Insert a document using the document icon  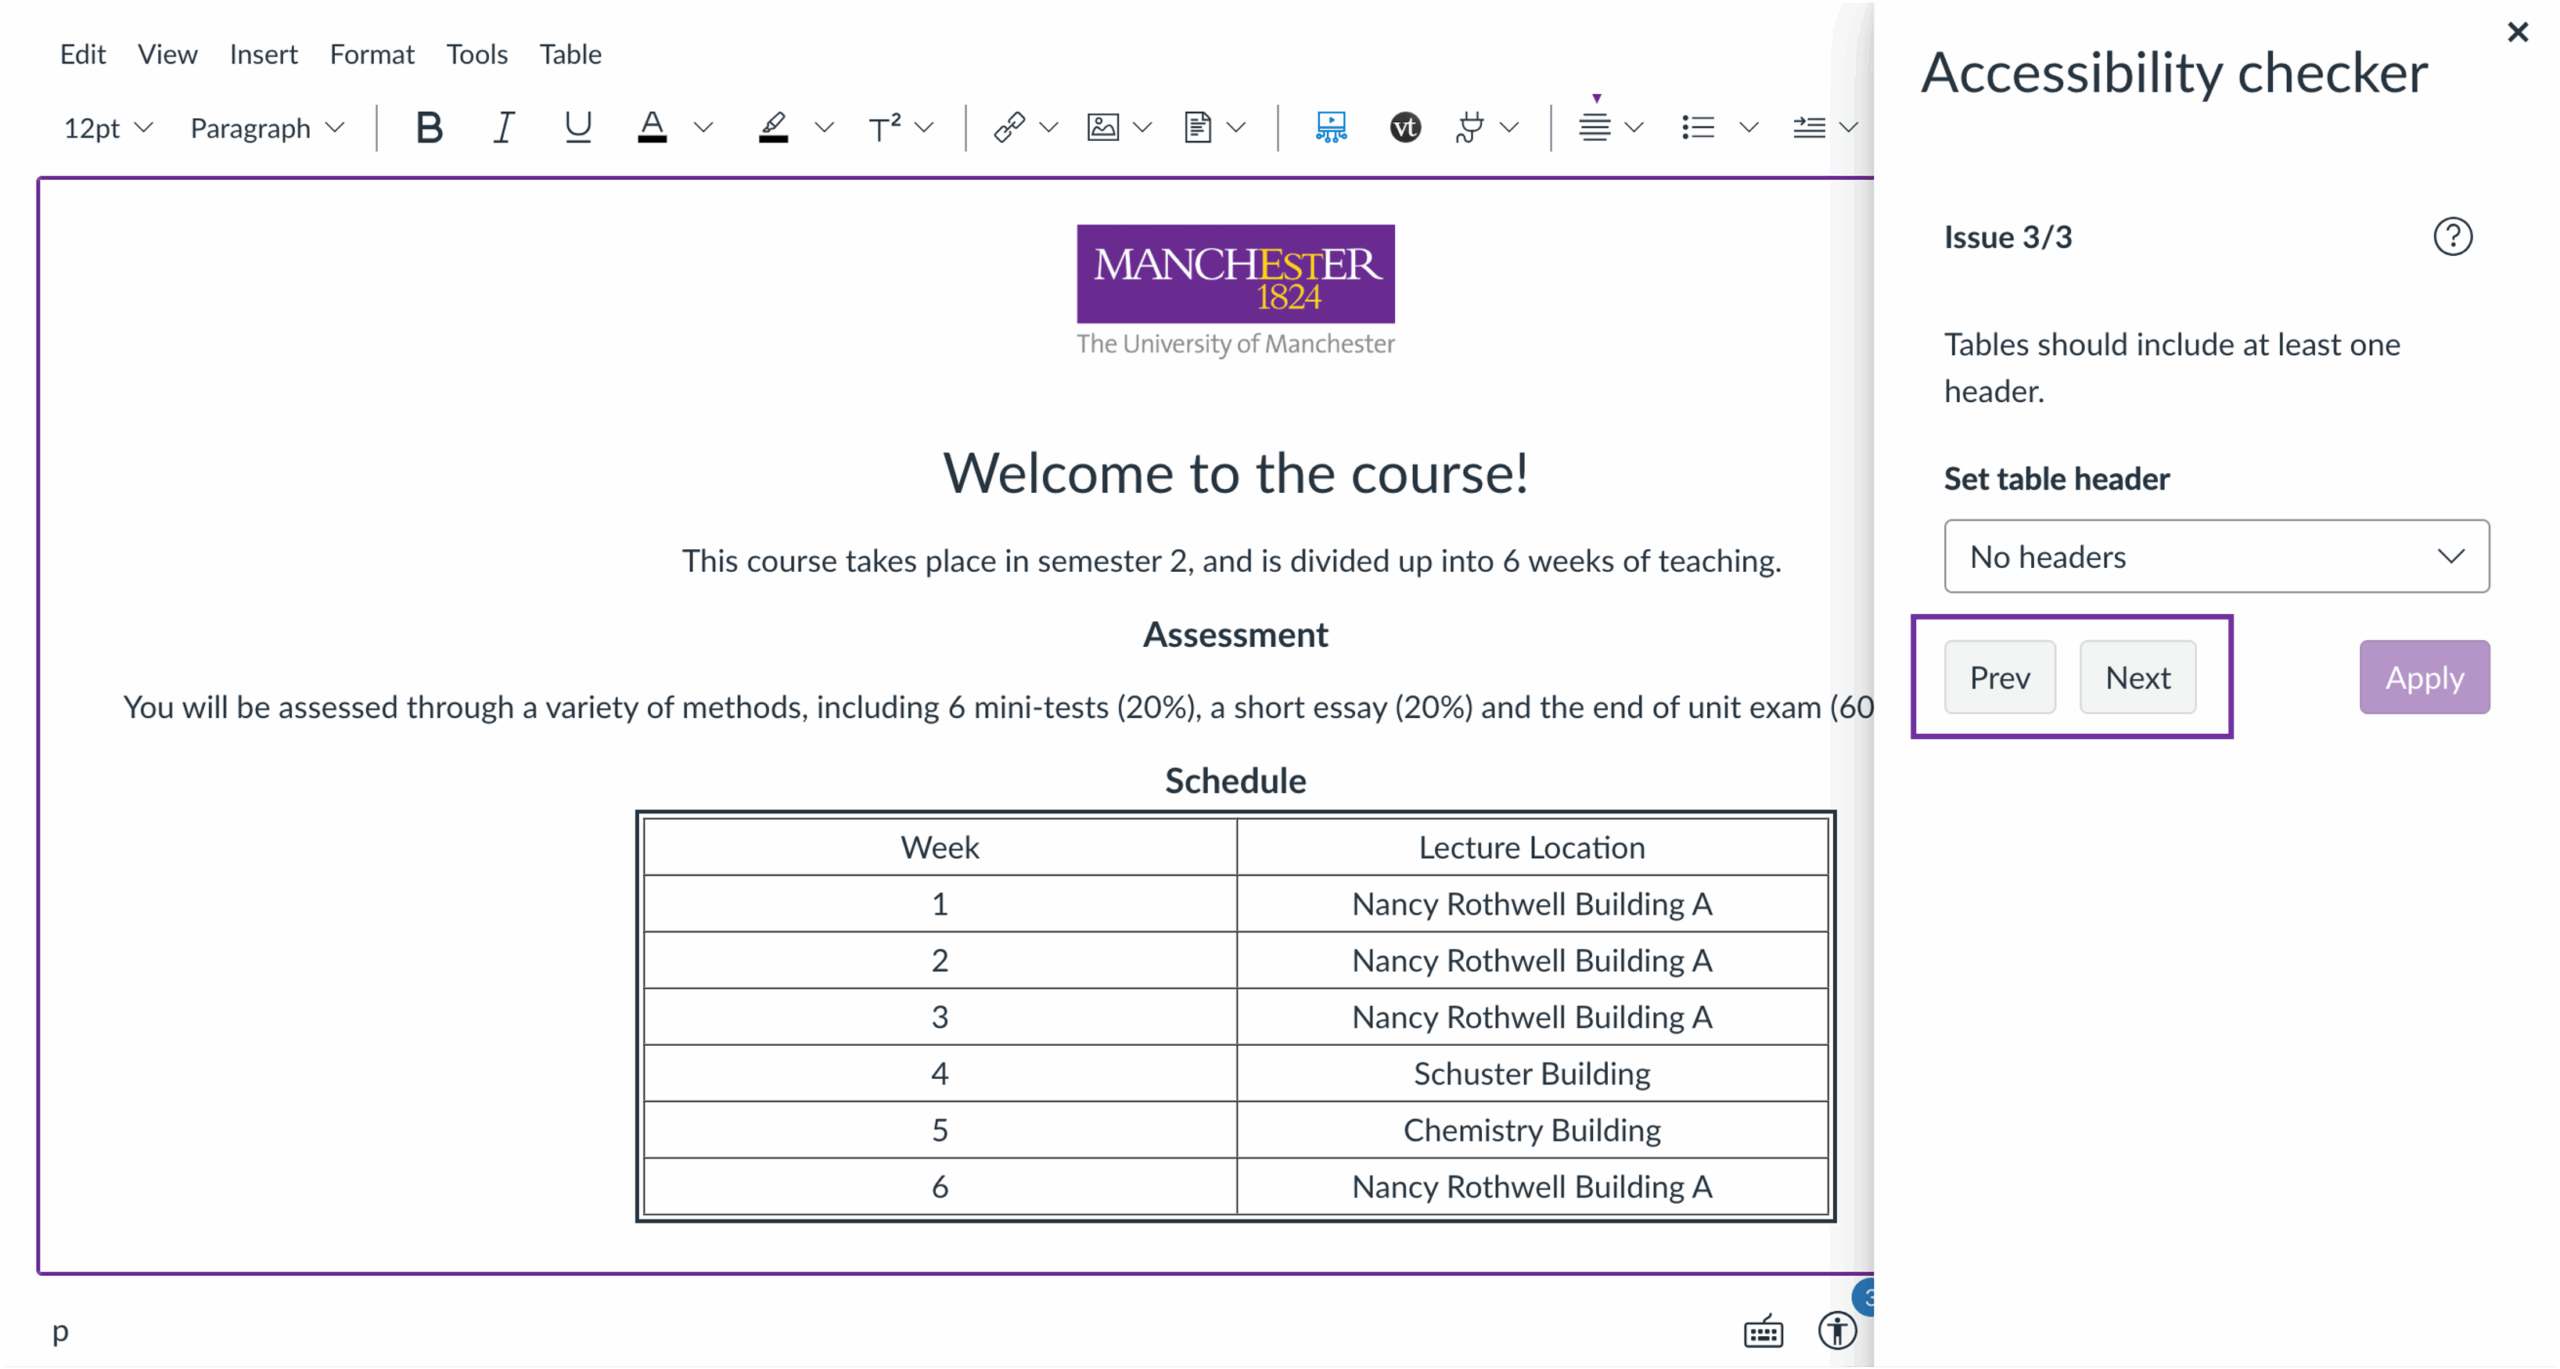(1198, 127)
